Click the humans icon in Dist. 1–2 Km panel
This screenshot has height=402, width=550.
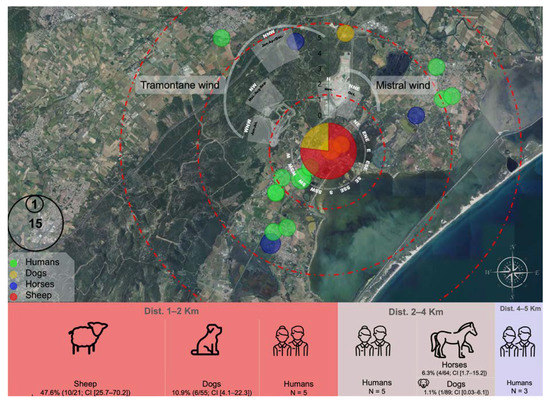tap(291, 341)
